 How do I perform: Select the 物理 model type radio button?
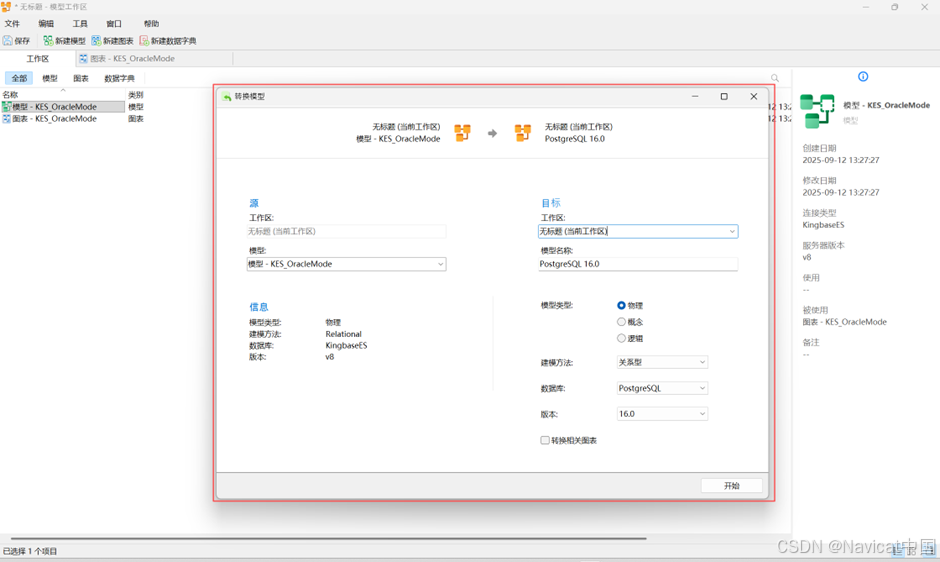tap(621, 305)
